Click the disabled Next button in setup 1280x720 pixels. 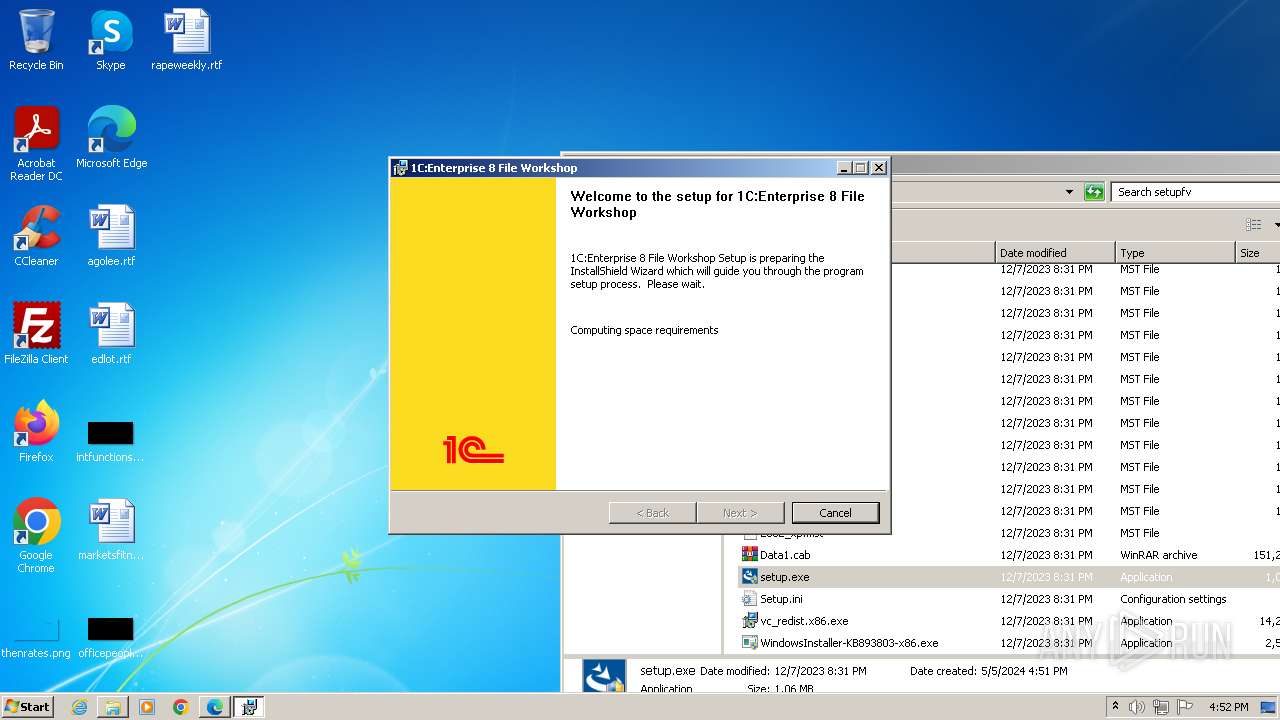tap(740, 513)
